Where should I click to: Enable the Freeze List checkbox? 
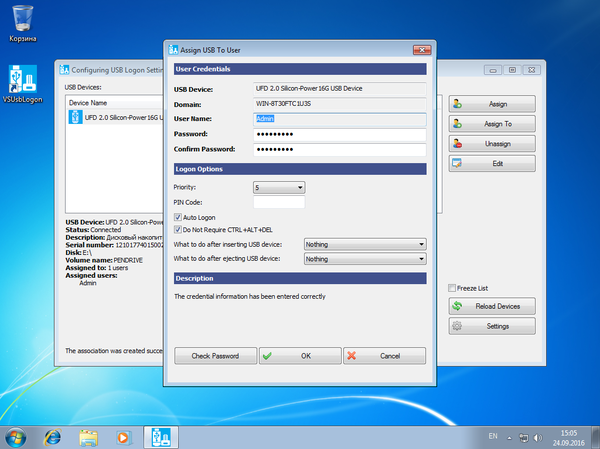[x=453, y=287]
